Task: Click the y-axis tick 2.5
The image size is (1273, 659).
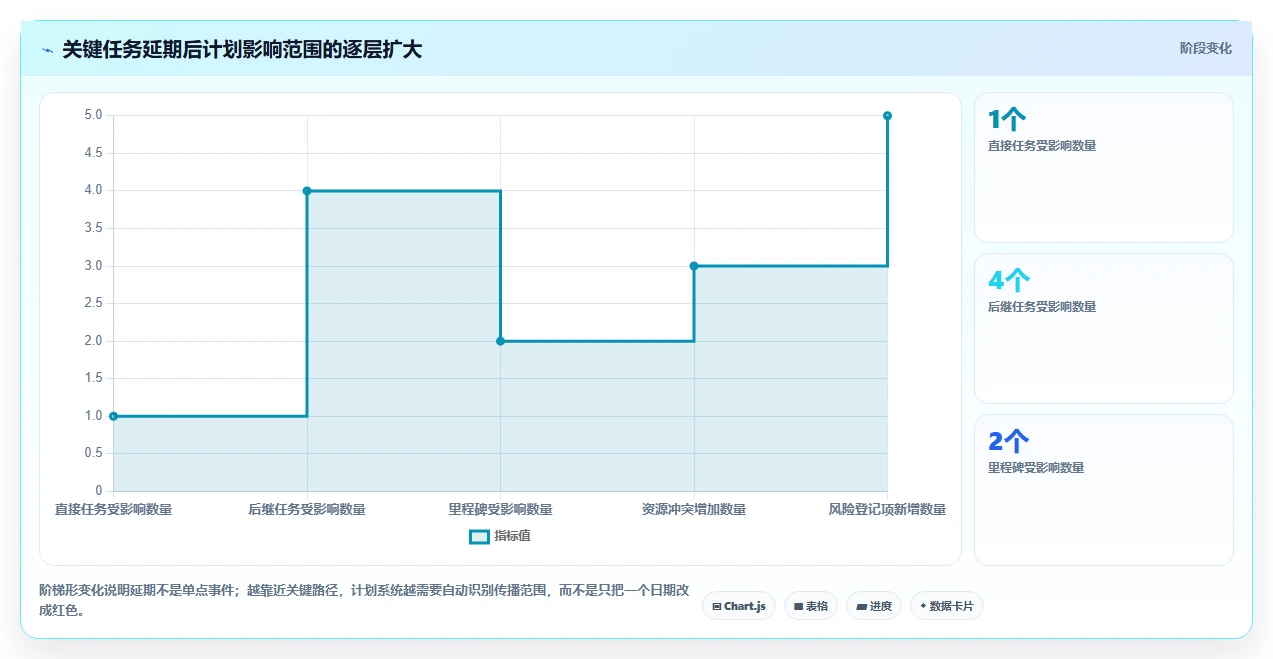Action: 93,303
